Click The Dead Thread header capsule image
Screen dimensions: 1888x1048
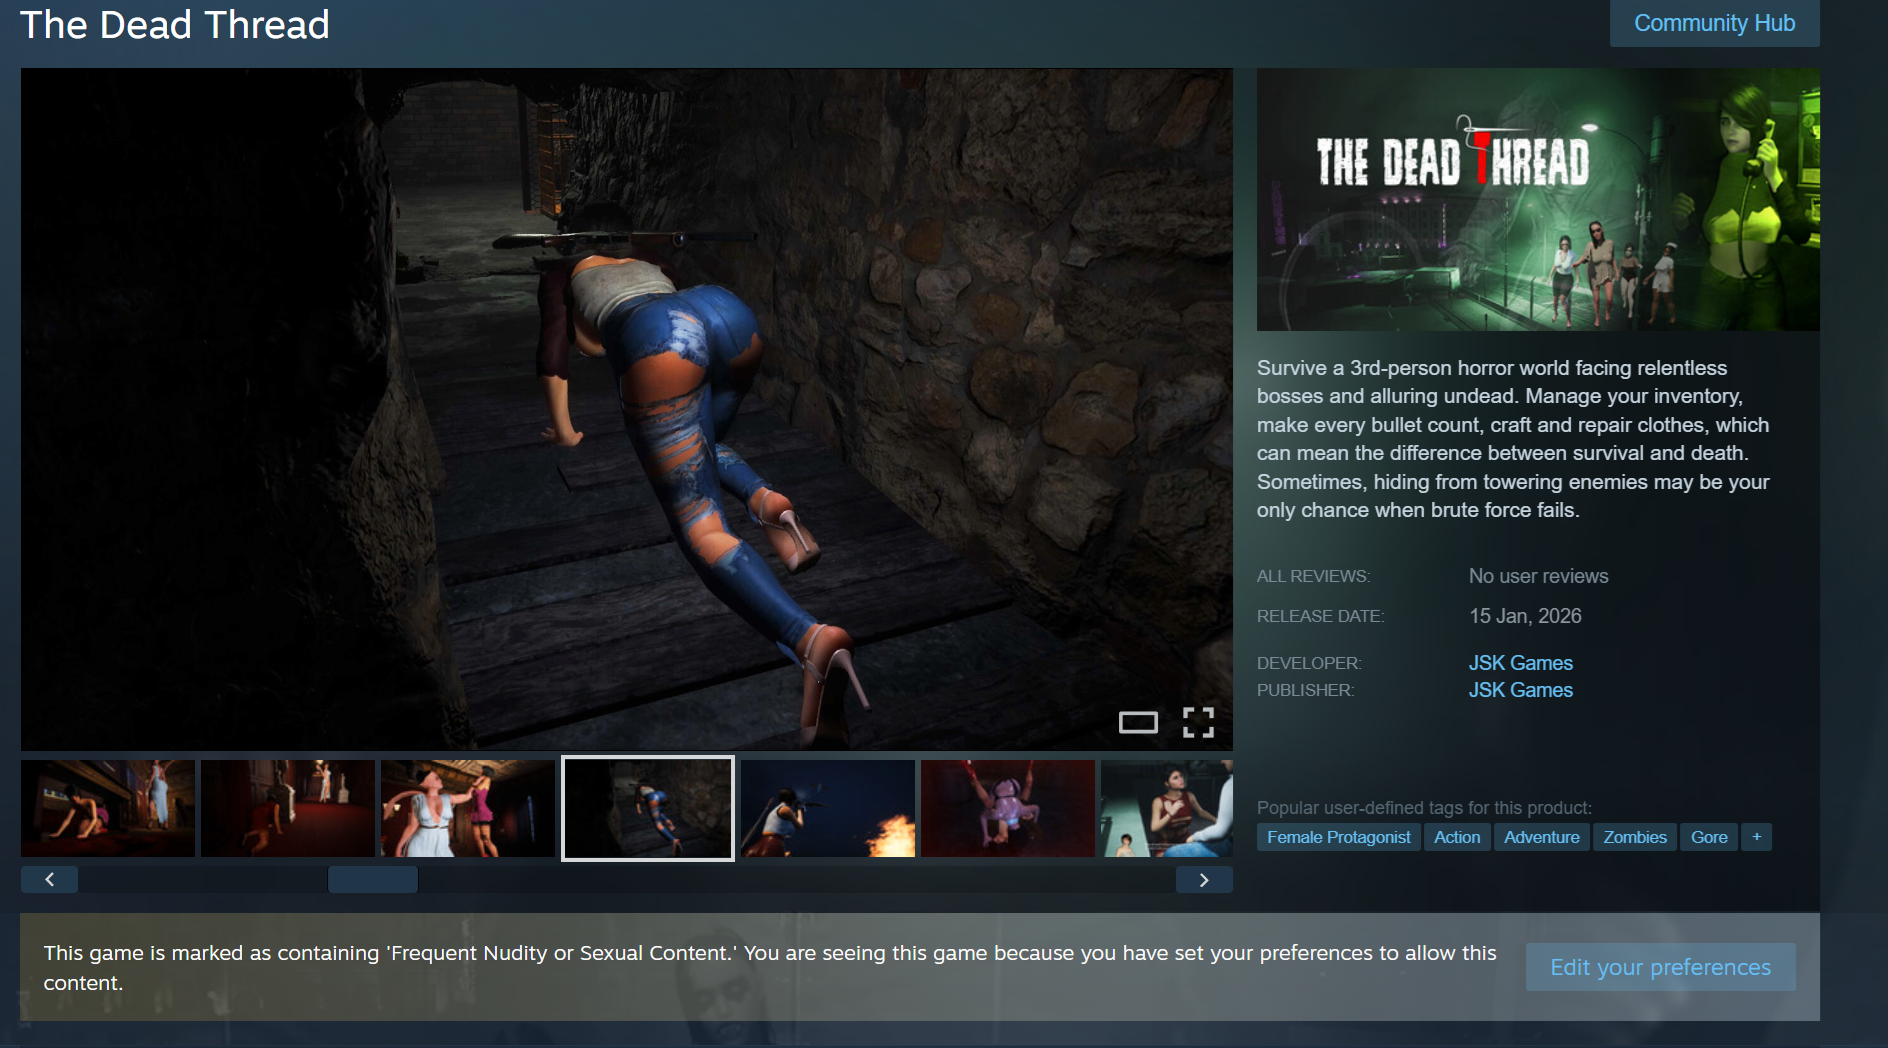pyautogui.click(x=1538, y=199)
